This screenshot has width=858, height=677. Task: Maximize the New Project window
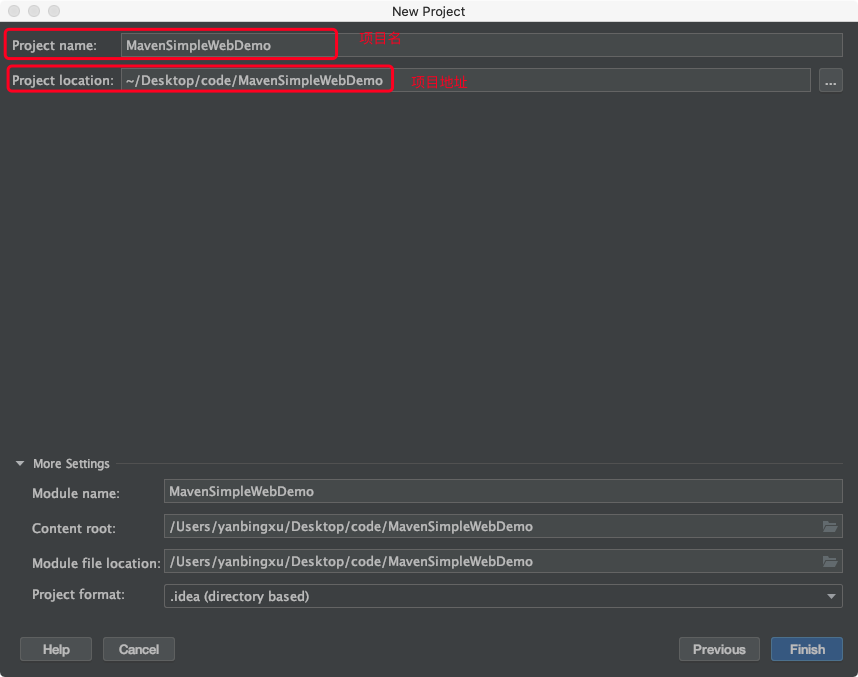tap(54, 11)
